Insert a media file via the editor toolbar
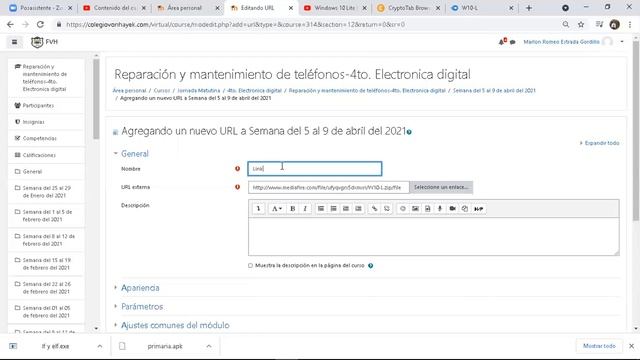Screen dimensions: 640x360 click(427, 209)
